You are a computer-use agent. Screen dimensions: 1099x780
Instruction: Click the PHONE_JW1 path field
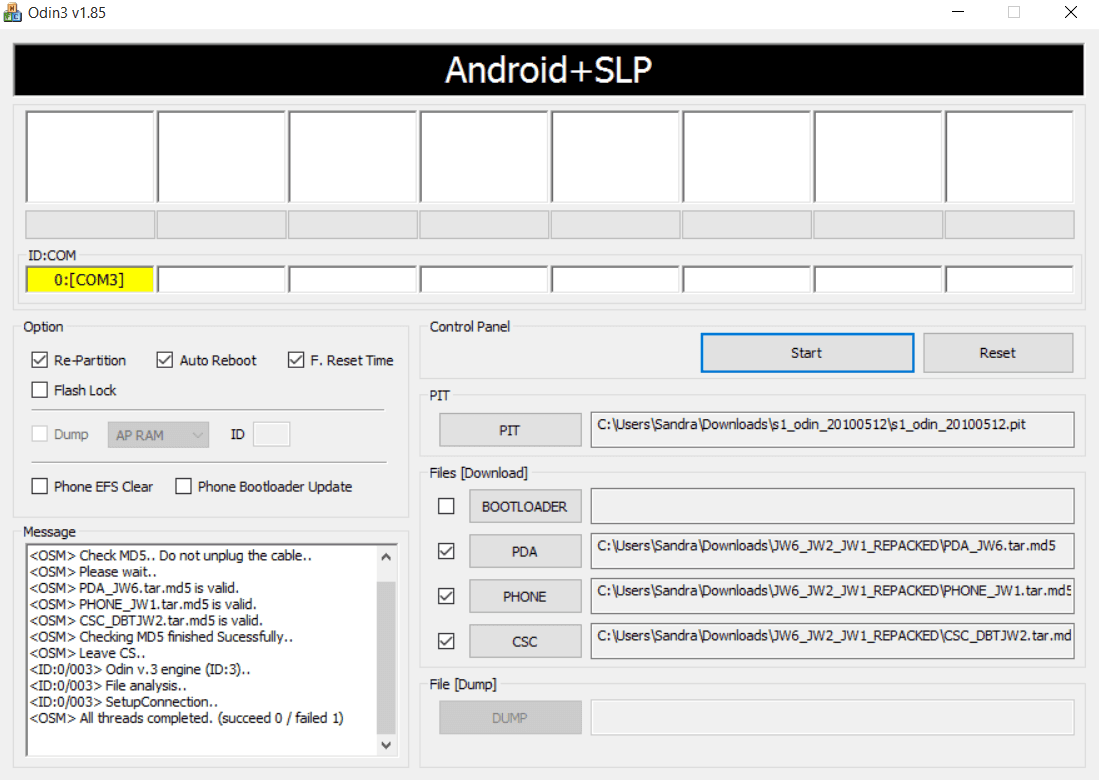832,596
